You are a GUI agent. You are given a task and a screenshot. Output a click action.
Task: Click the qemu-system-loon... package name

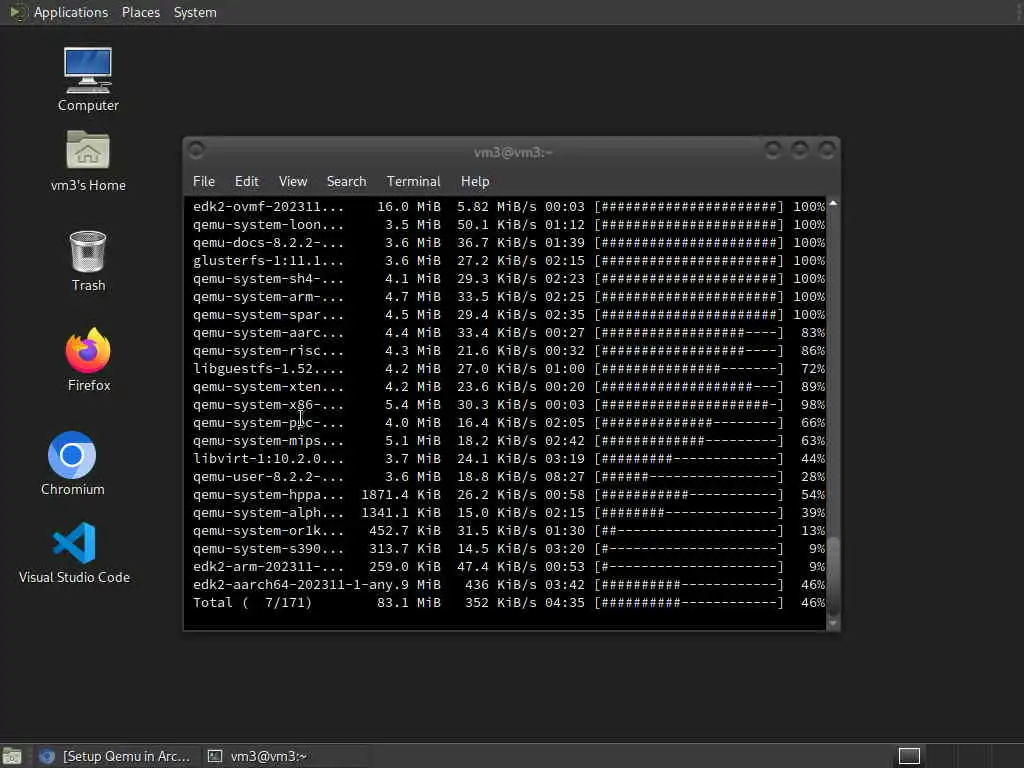click(x=268, y=225)
